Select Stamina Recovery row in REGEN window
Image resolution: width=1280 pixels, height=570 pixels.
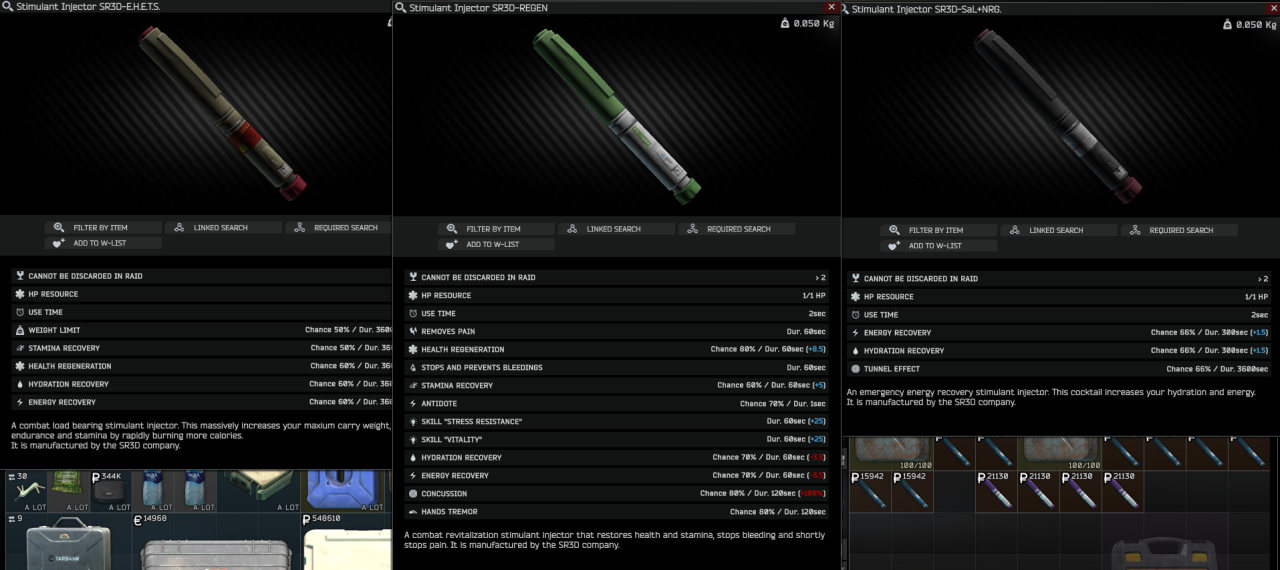pyautogui.click(x=617, y=385)
